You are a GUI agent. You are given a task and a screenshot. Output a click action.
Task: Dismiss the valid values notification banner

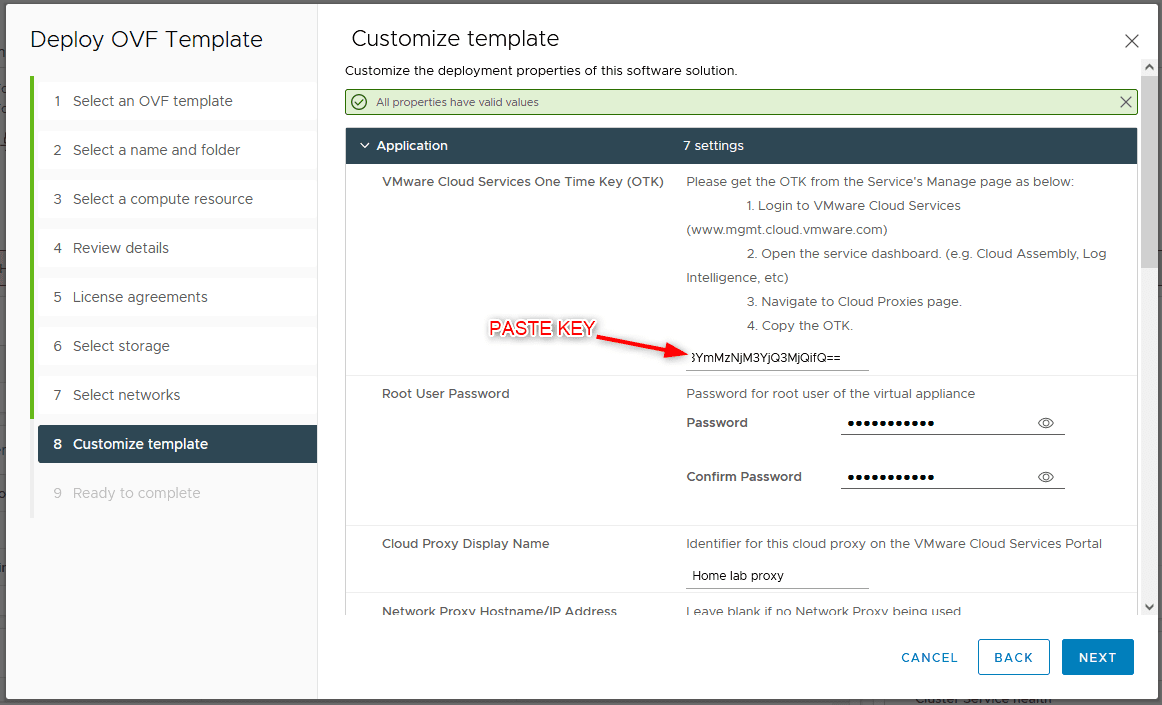click(1125, 102)
